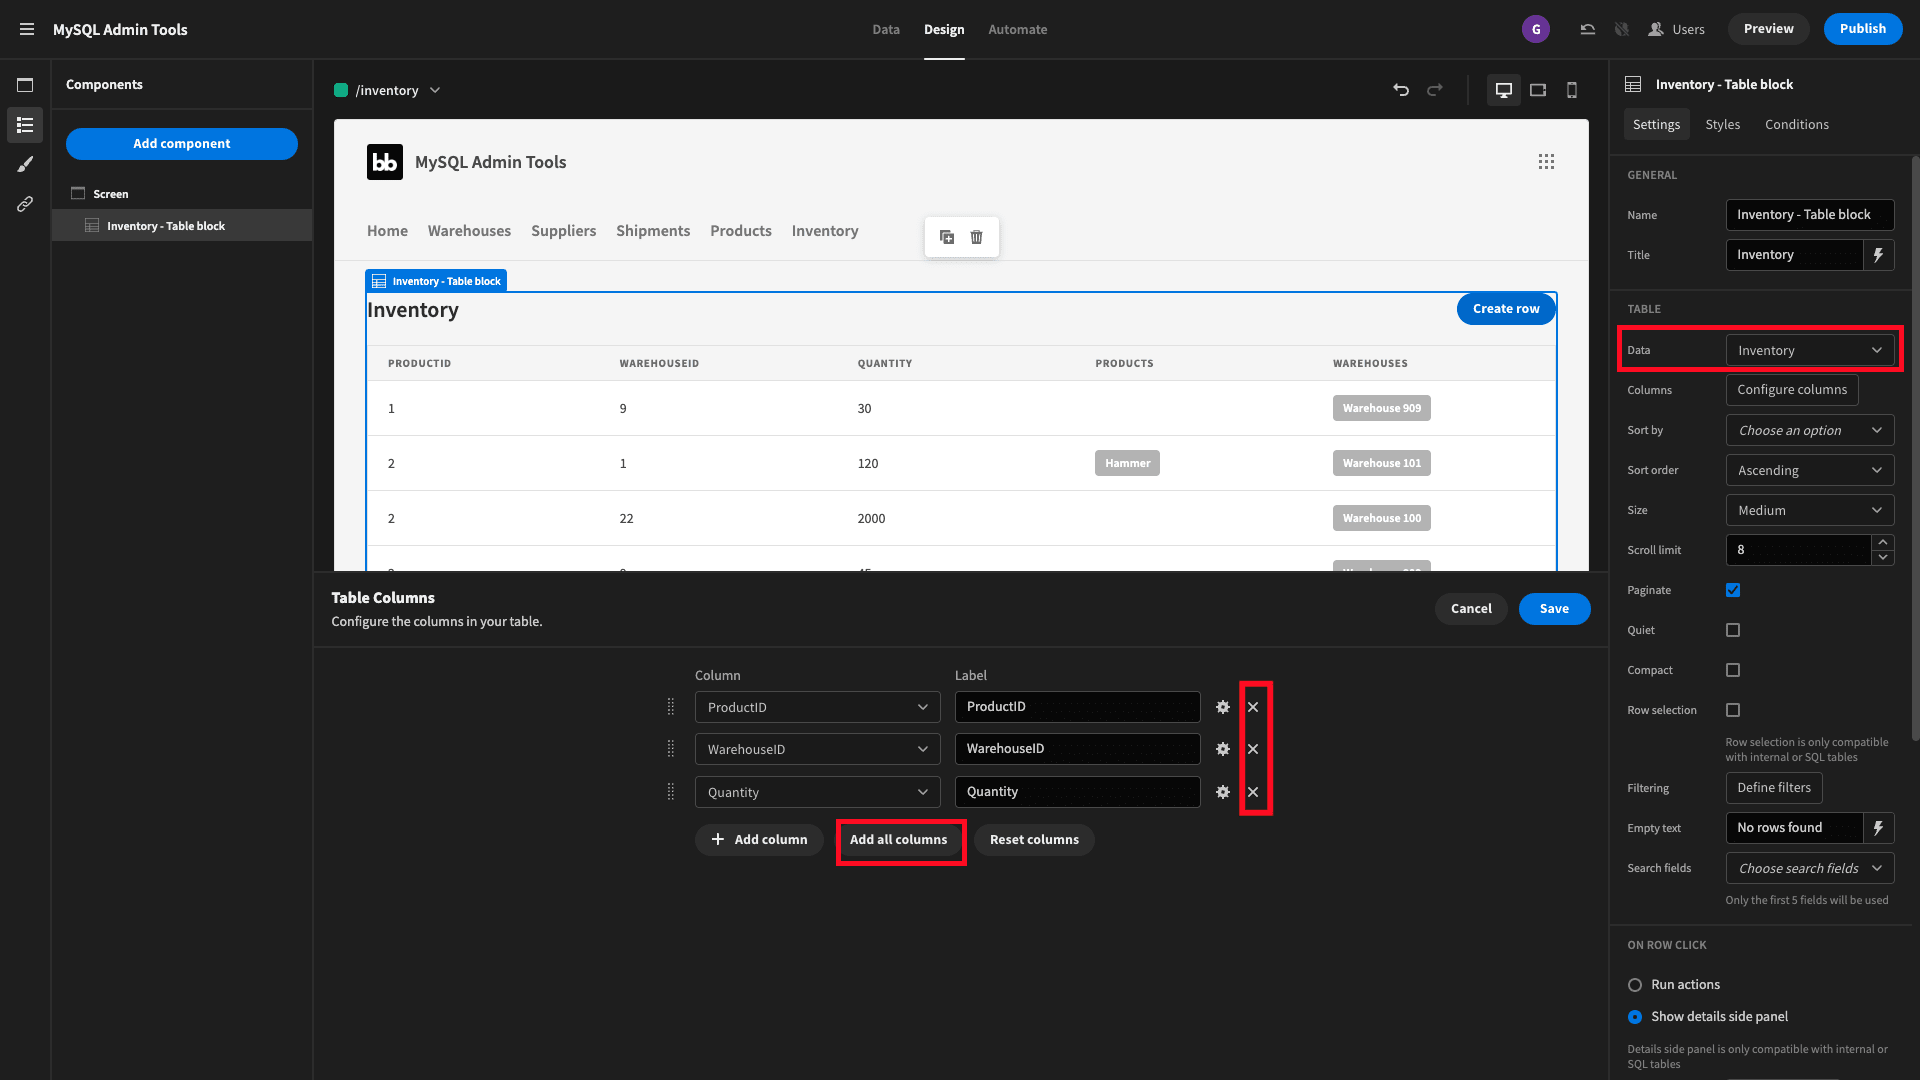Switch to the Design tab

[x=944, y=29]
